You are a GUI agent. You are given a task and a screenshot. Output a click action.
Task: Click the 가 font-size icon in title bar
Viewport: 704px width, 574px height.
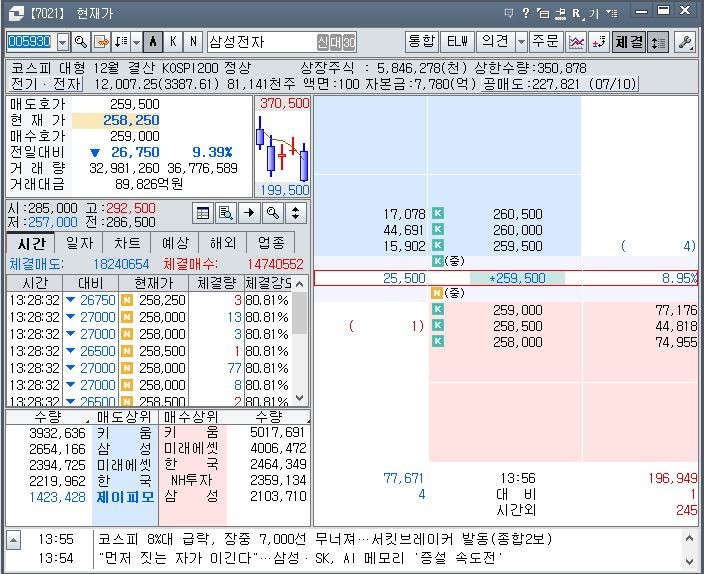[594, 13]
